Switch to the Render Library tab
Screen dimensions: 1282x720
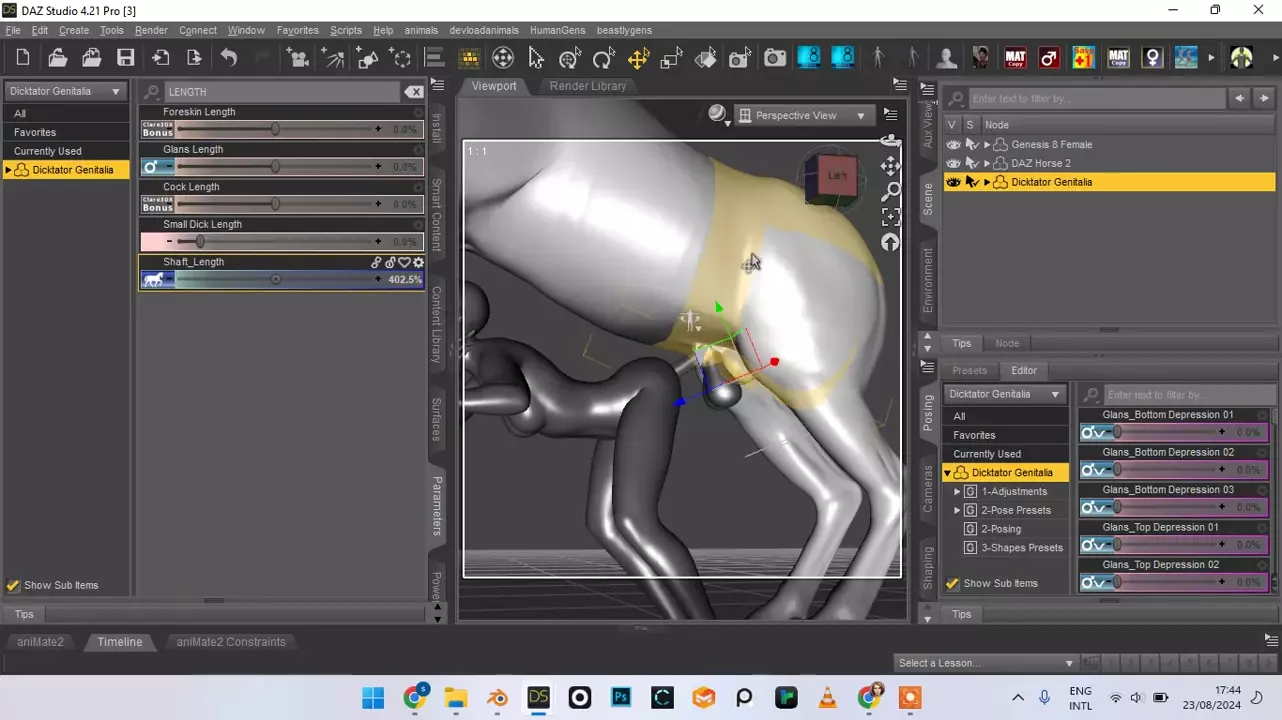(x=587, y=86)
